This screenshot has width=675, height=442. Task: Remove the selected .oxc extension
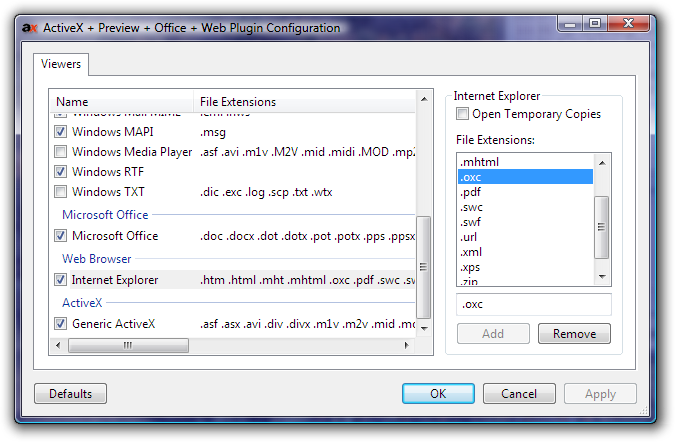tap(574, 334)
